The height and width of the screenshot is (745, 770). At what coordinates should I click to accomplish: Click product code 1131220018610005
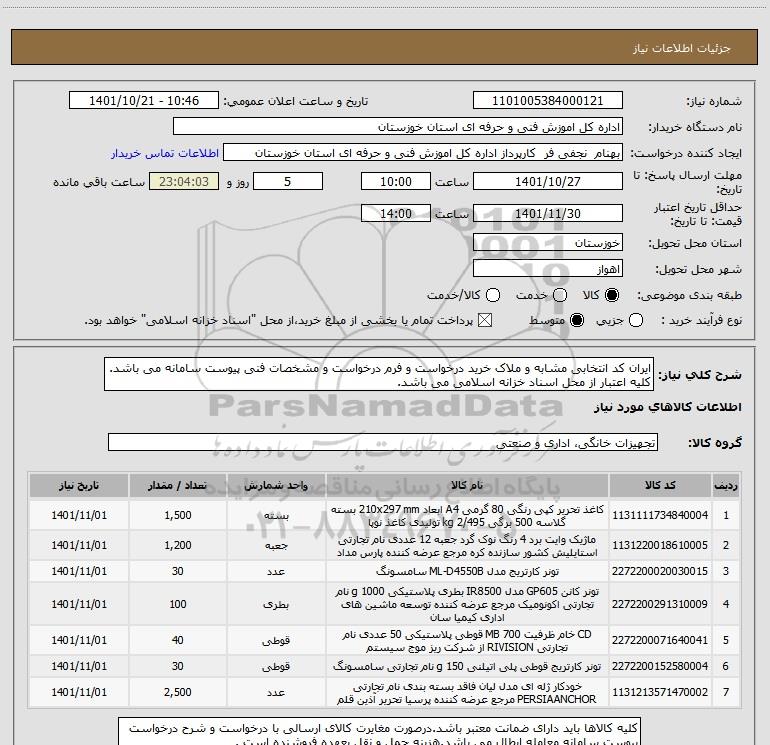[660, 545]
